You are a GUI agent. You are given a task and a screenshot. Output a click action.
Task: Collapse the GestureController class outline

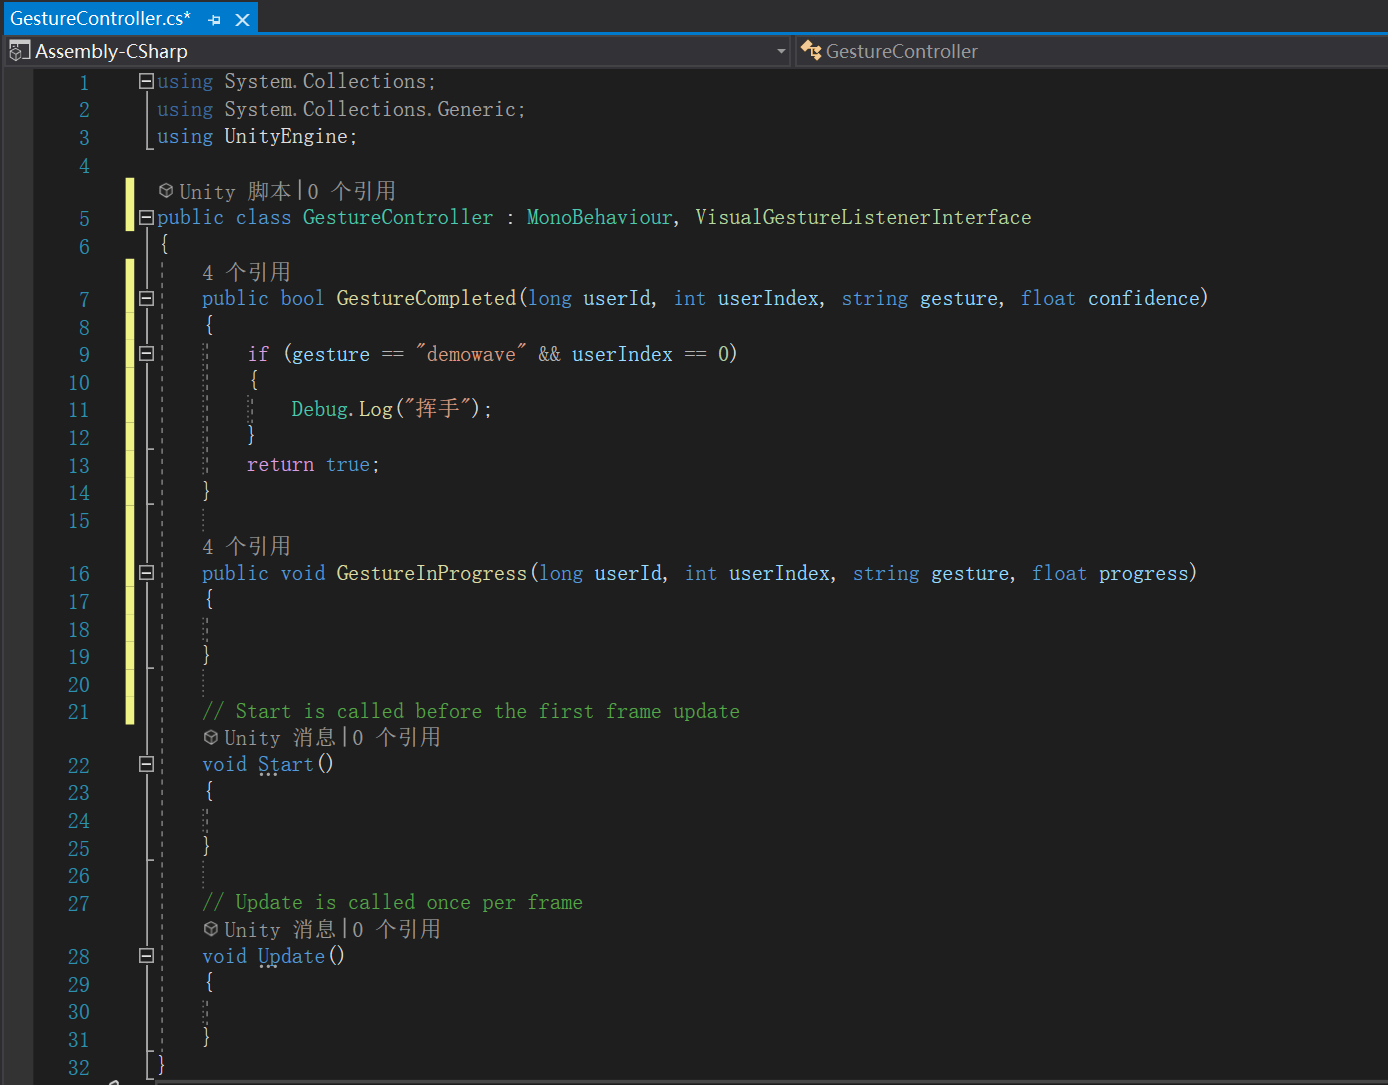pos(145,216)
